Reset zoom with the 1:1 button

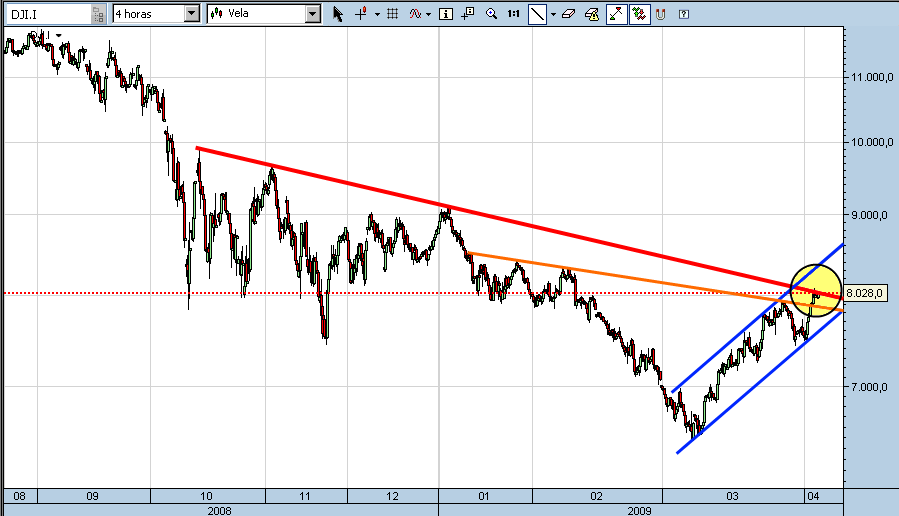click(514, 14)
